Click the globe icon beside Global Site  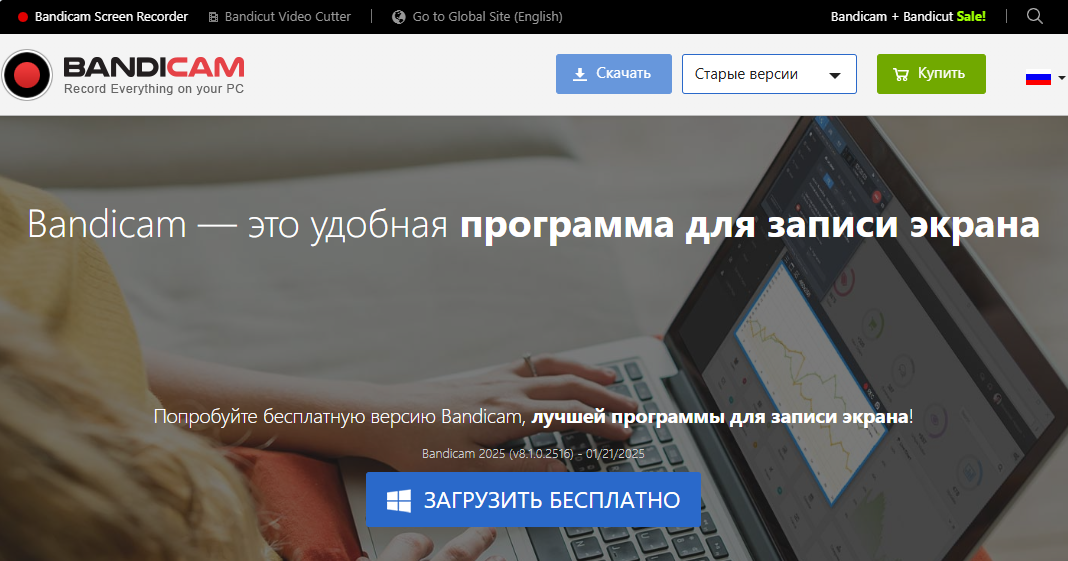(x=398, y=17)
